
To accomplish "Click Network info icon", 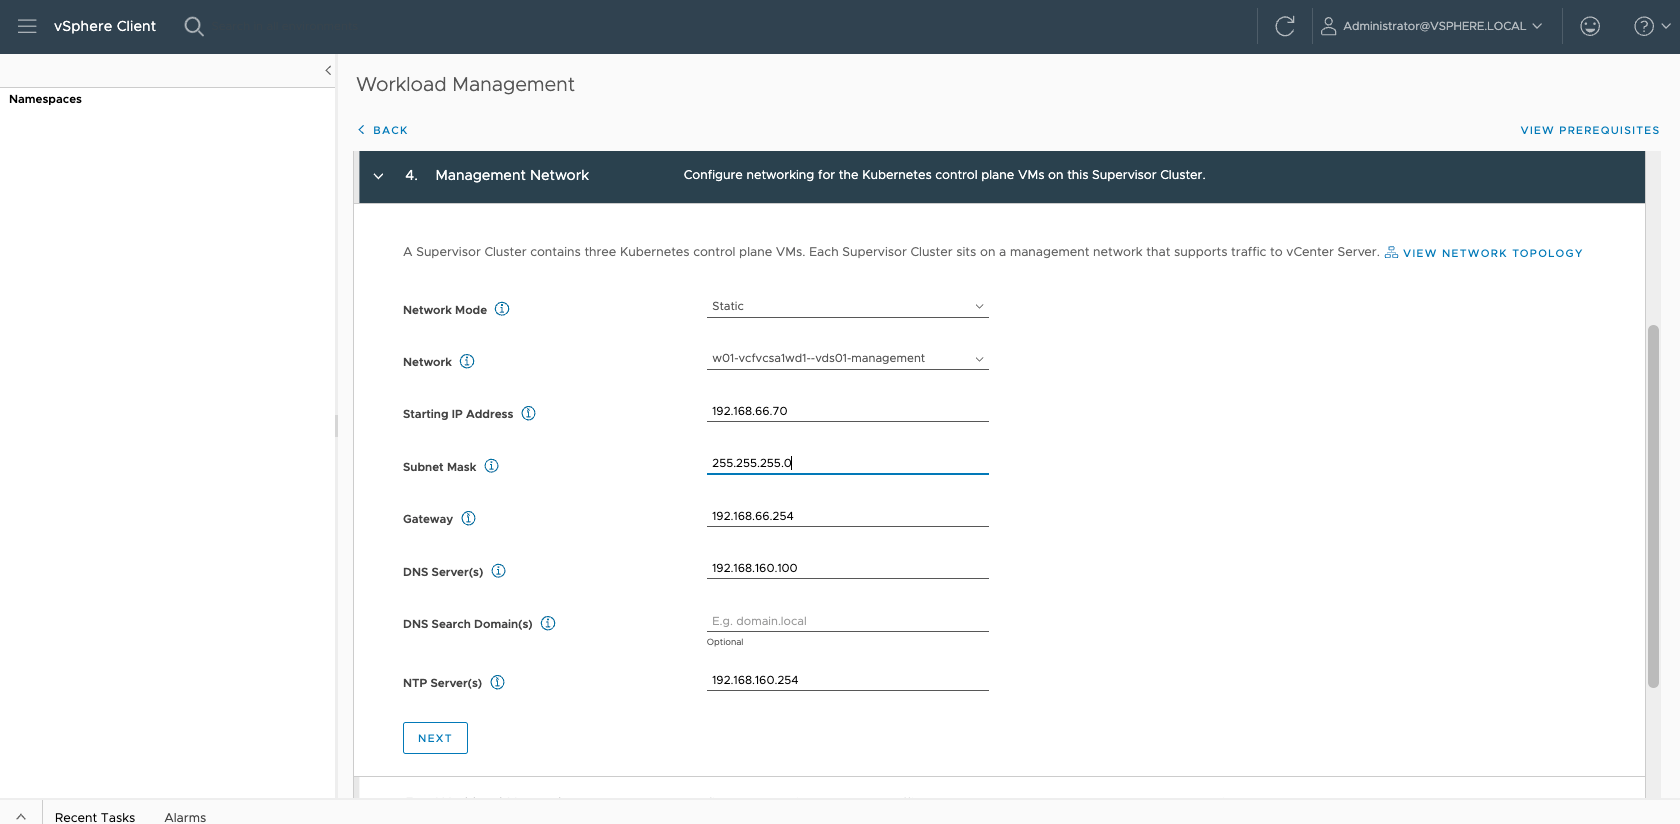I will pos(467,361).
